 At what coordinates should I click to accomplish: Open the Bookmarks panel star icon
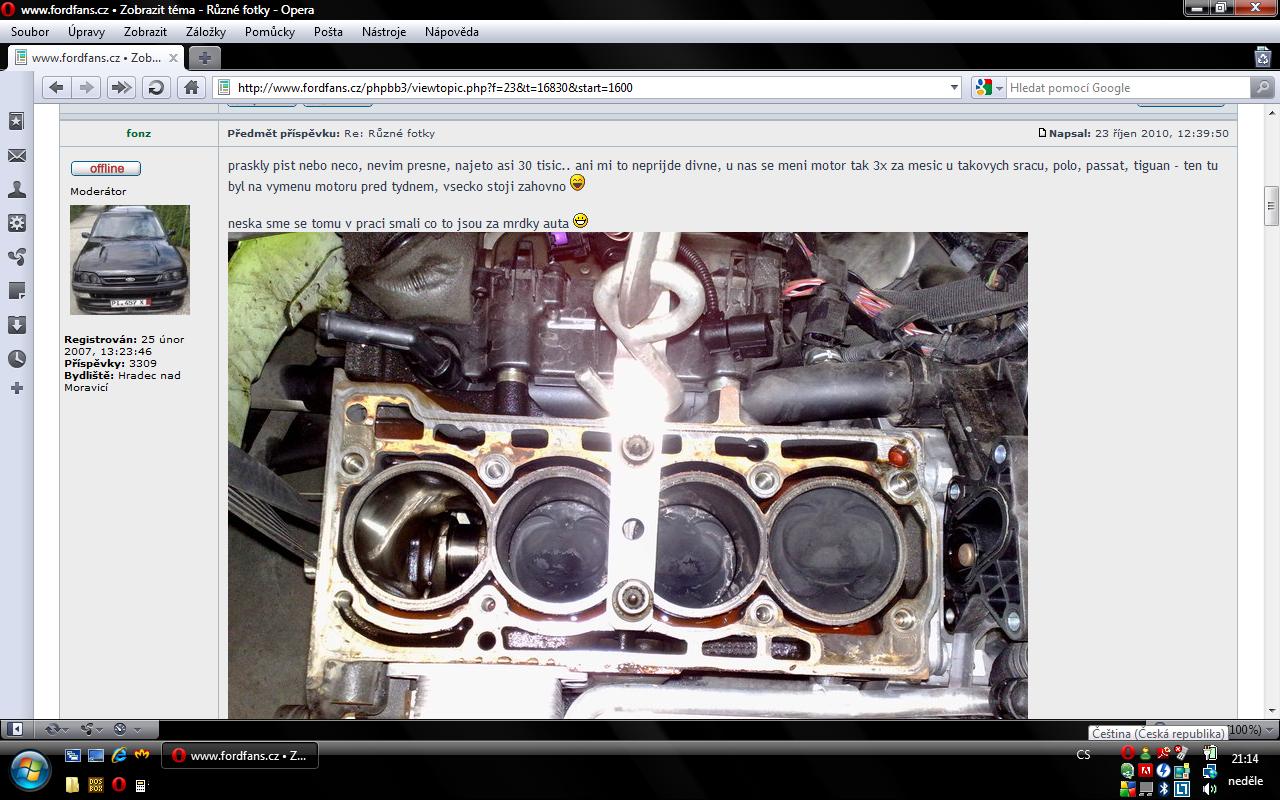(x=16, y=121)
